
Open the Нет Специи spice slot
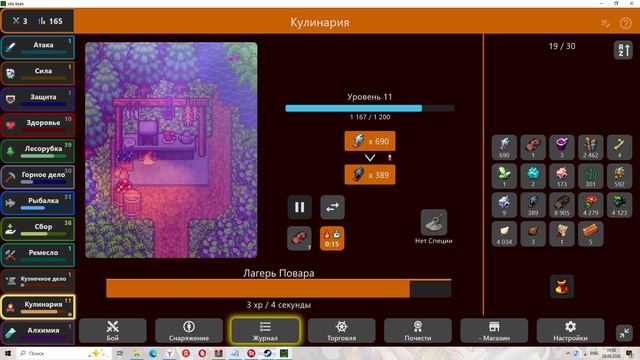[433, 223]
